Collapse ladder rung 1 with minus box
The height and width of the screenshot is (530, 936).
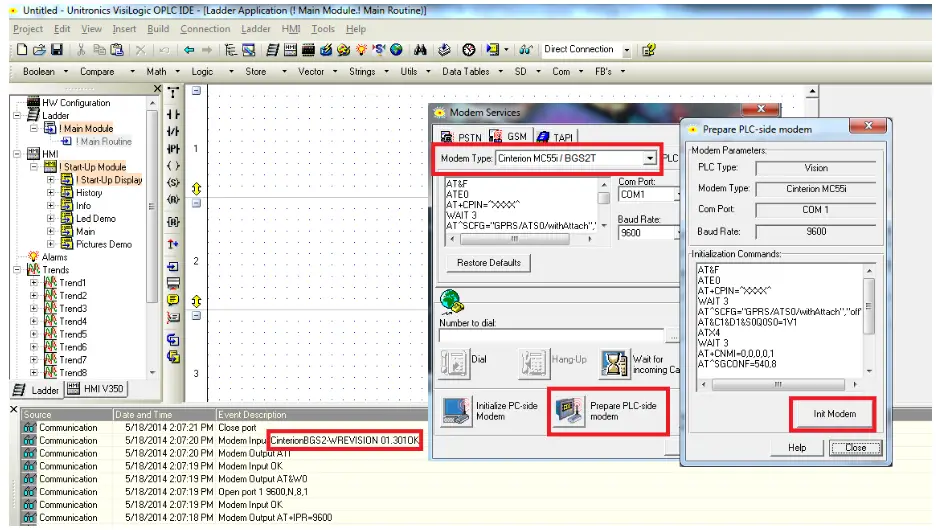click(196, 91)
